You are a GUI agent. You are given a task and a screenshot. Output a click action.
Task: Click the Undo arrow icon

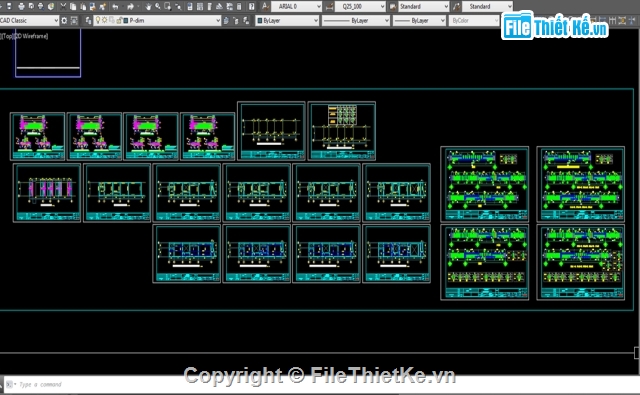pos(115,7)
